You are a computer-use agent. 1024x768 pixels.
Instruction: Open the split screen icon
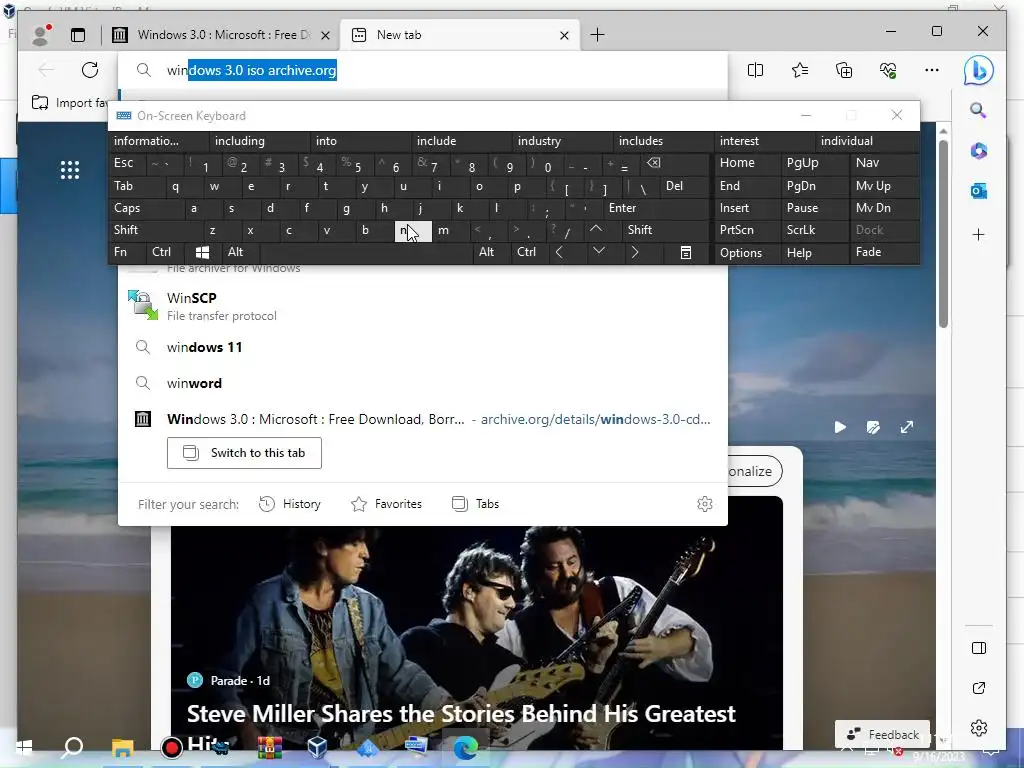click(x=756, y=70)
